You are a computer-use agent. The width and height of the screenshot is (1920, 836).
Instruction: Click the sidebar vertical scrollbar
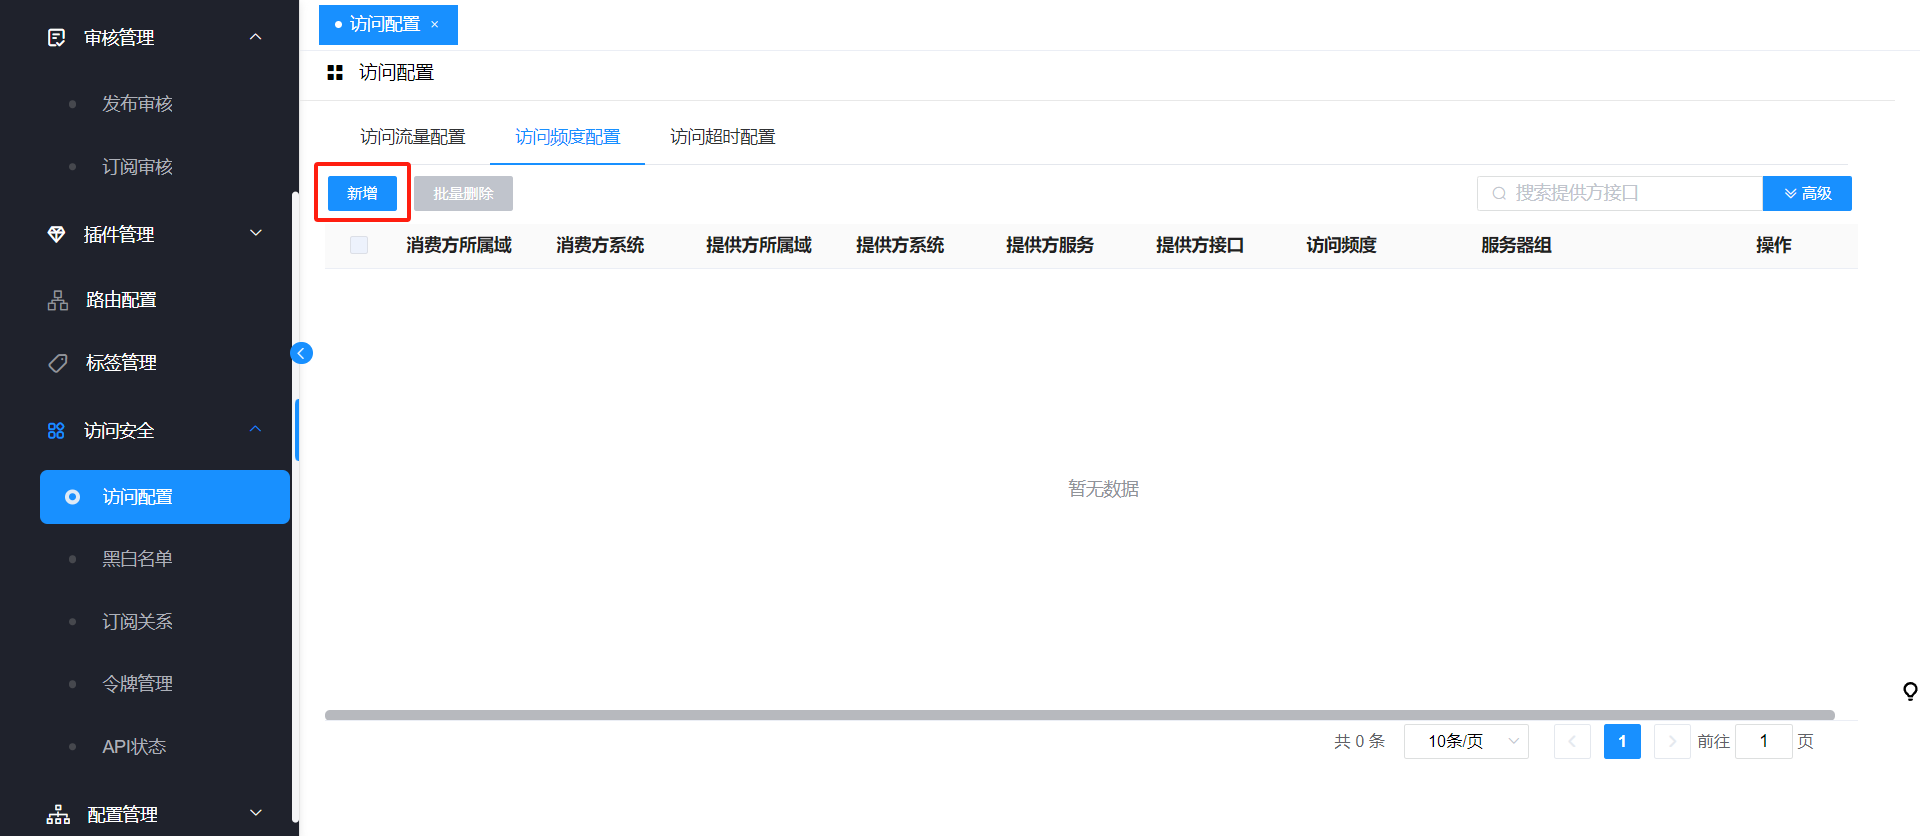(294, 505)
